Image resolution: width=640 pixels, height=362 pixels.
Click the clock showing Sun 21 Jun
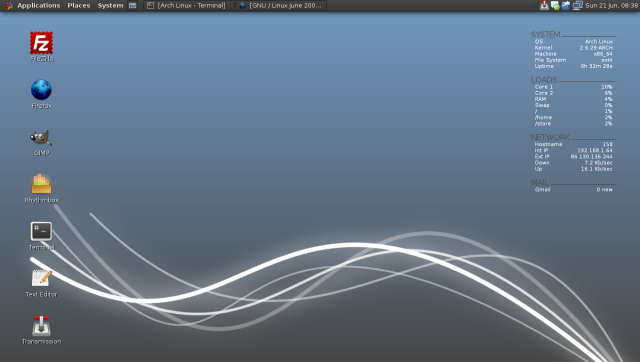(x=611, y=5)
